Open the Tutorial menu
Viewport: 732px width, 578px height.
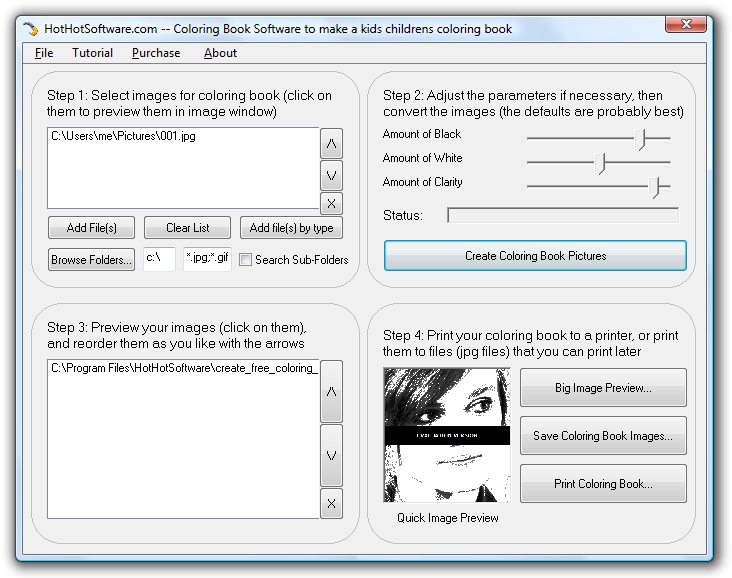click(x=92, y=53)
